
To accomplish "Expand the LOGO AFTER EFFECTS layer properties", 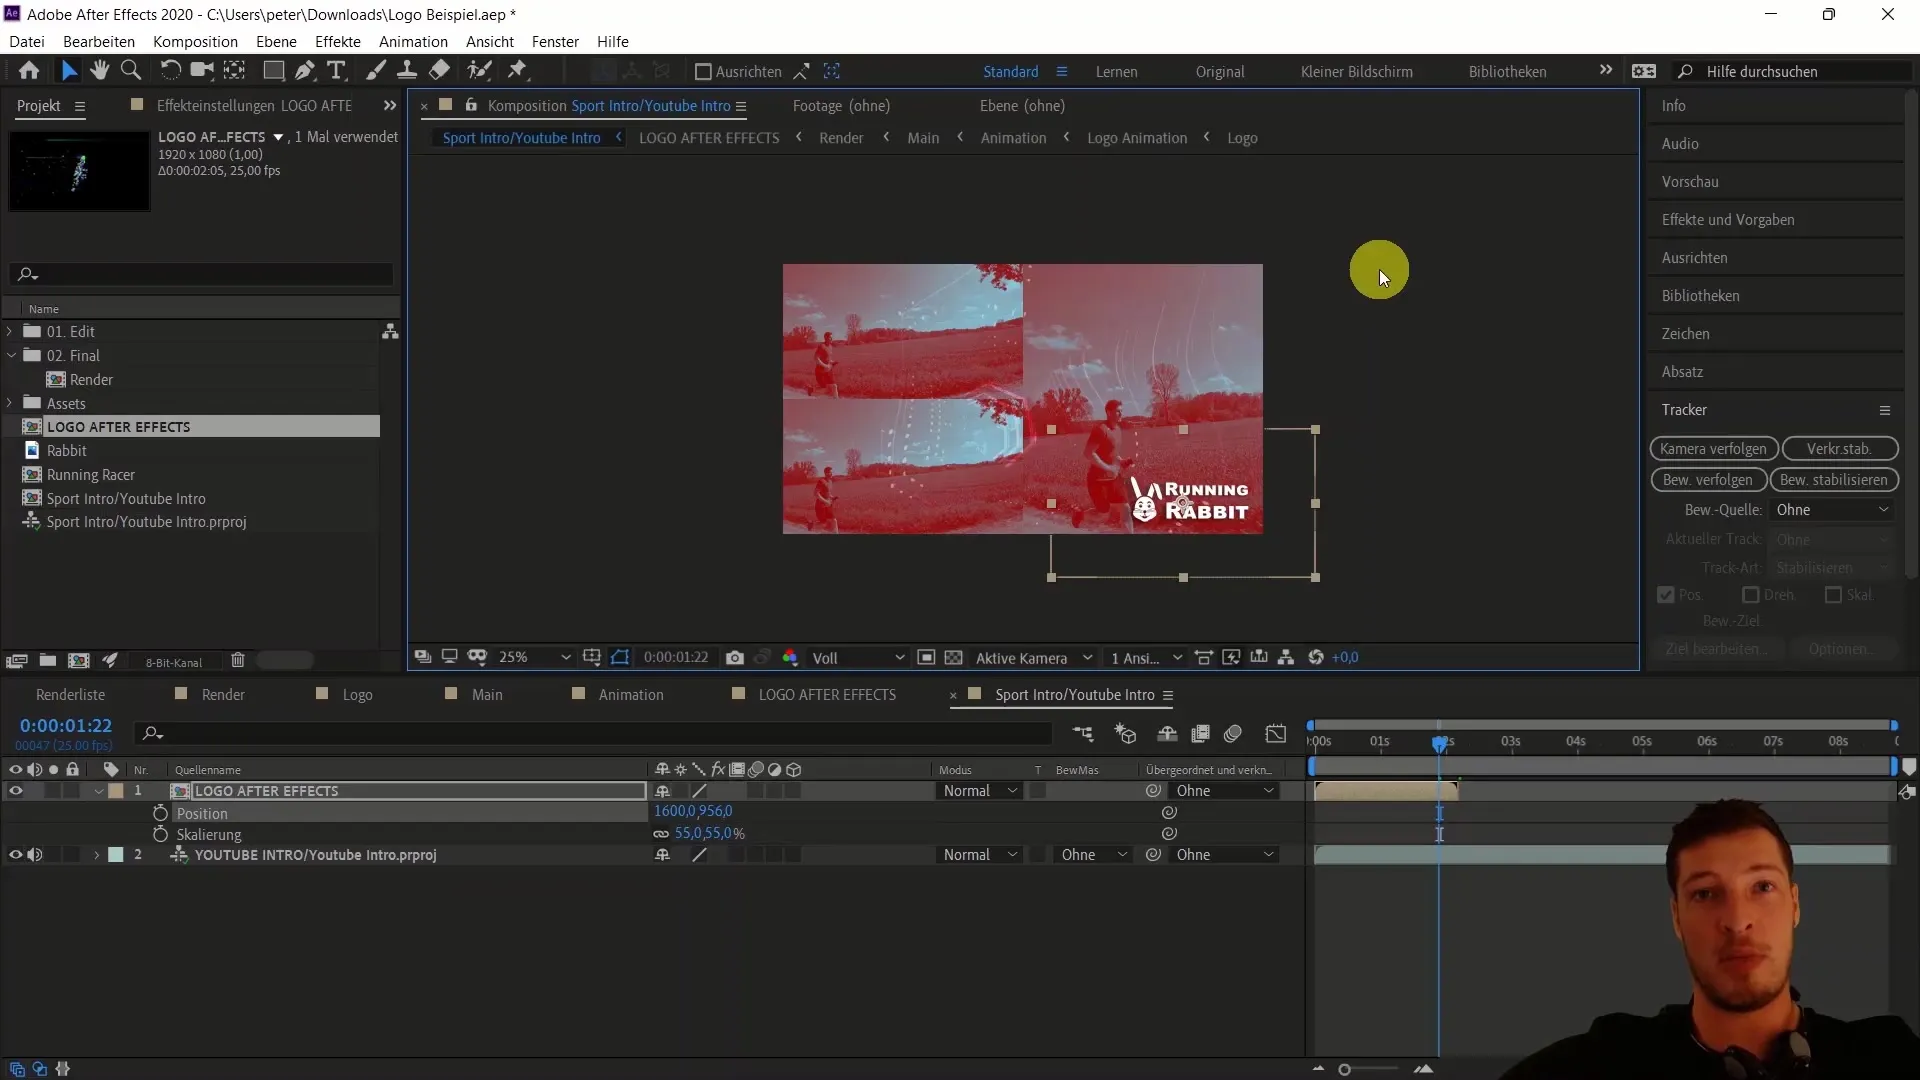I will pyautogui.click(x=98, y=790).
